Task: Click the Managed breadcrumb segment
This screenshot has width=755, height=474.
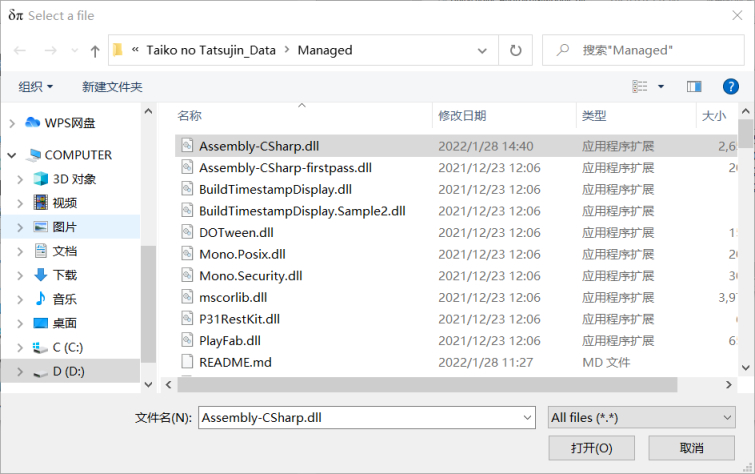Action: [x=325, y=50]
